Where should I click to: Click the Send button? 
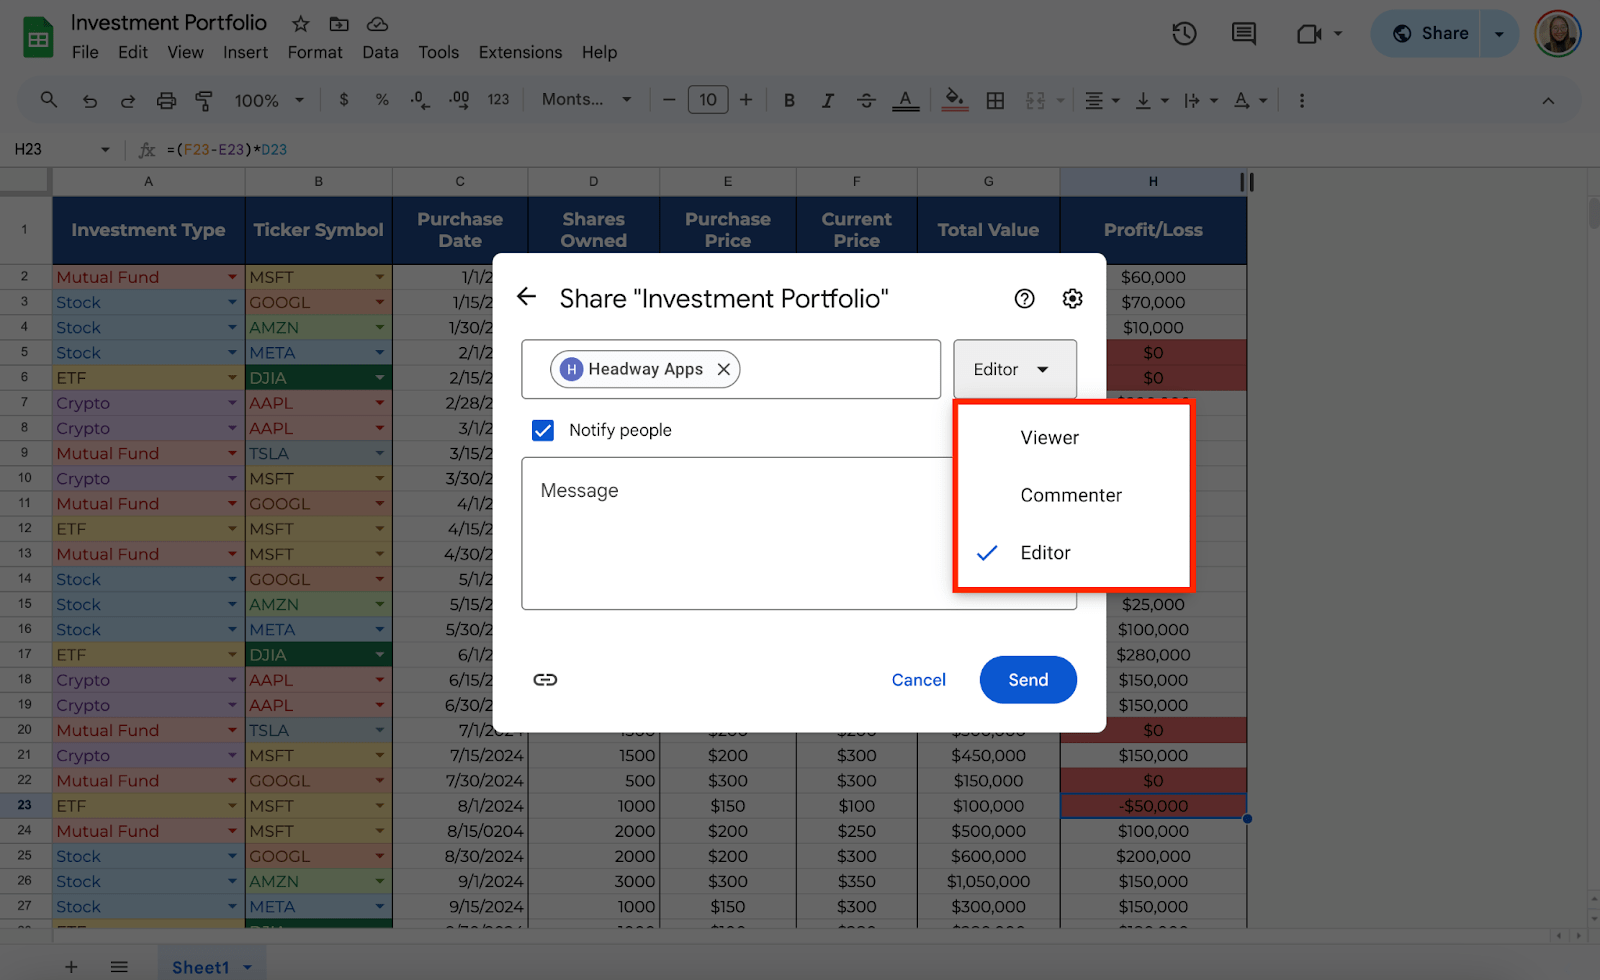point(1027,680)
